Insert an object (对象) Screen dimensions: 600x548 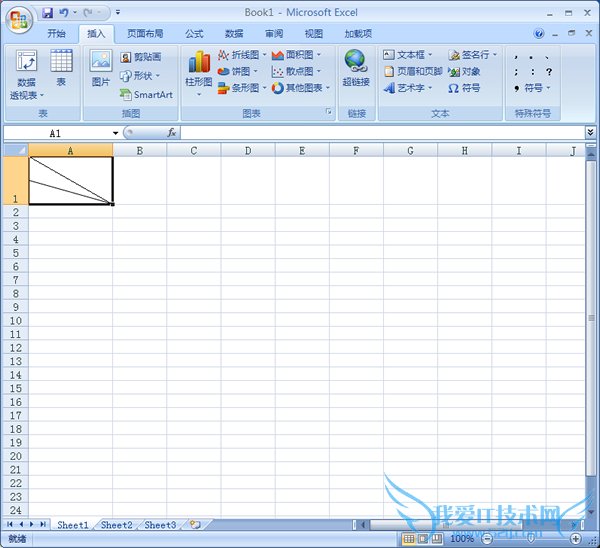(x=464, y=71)
